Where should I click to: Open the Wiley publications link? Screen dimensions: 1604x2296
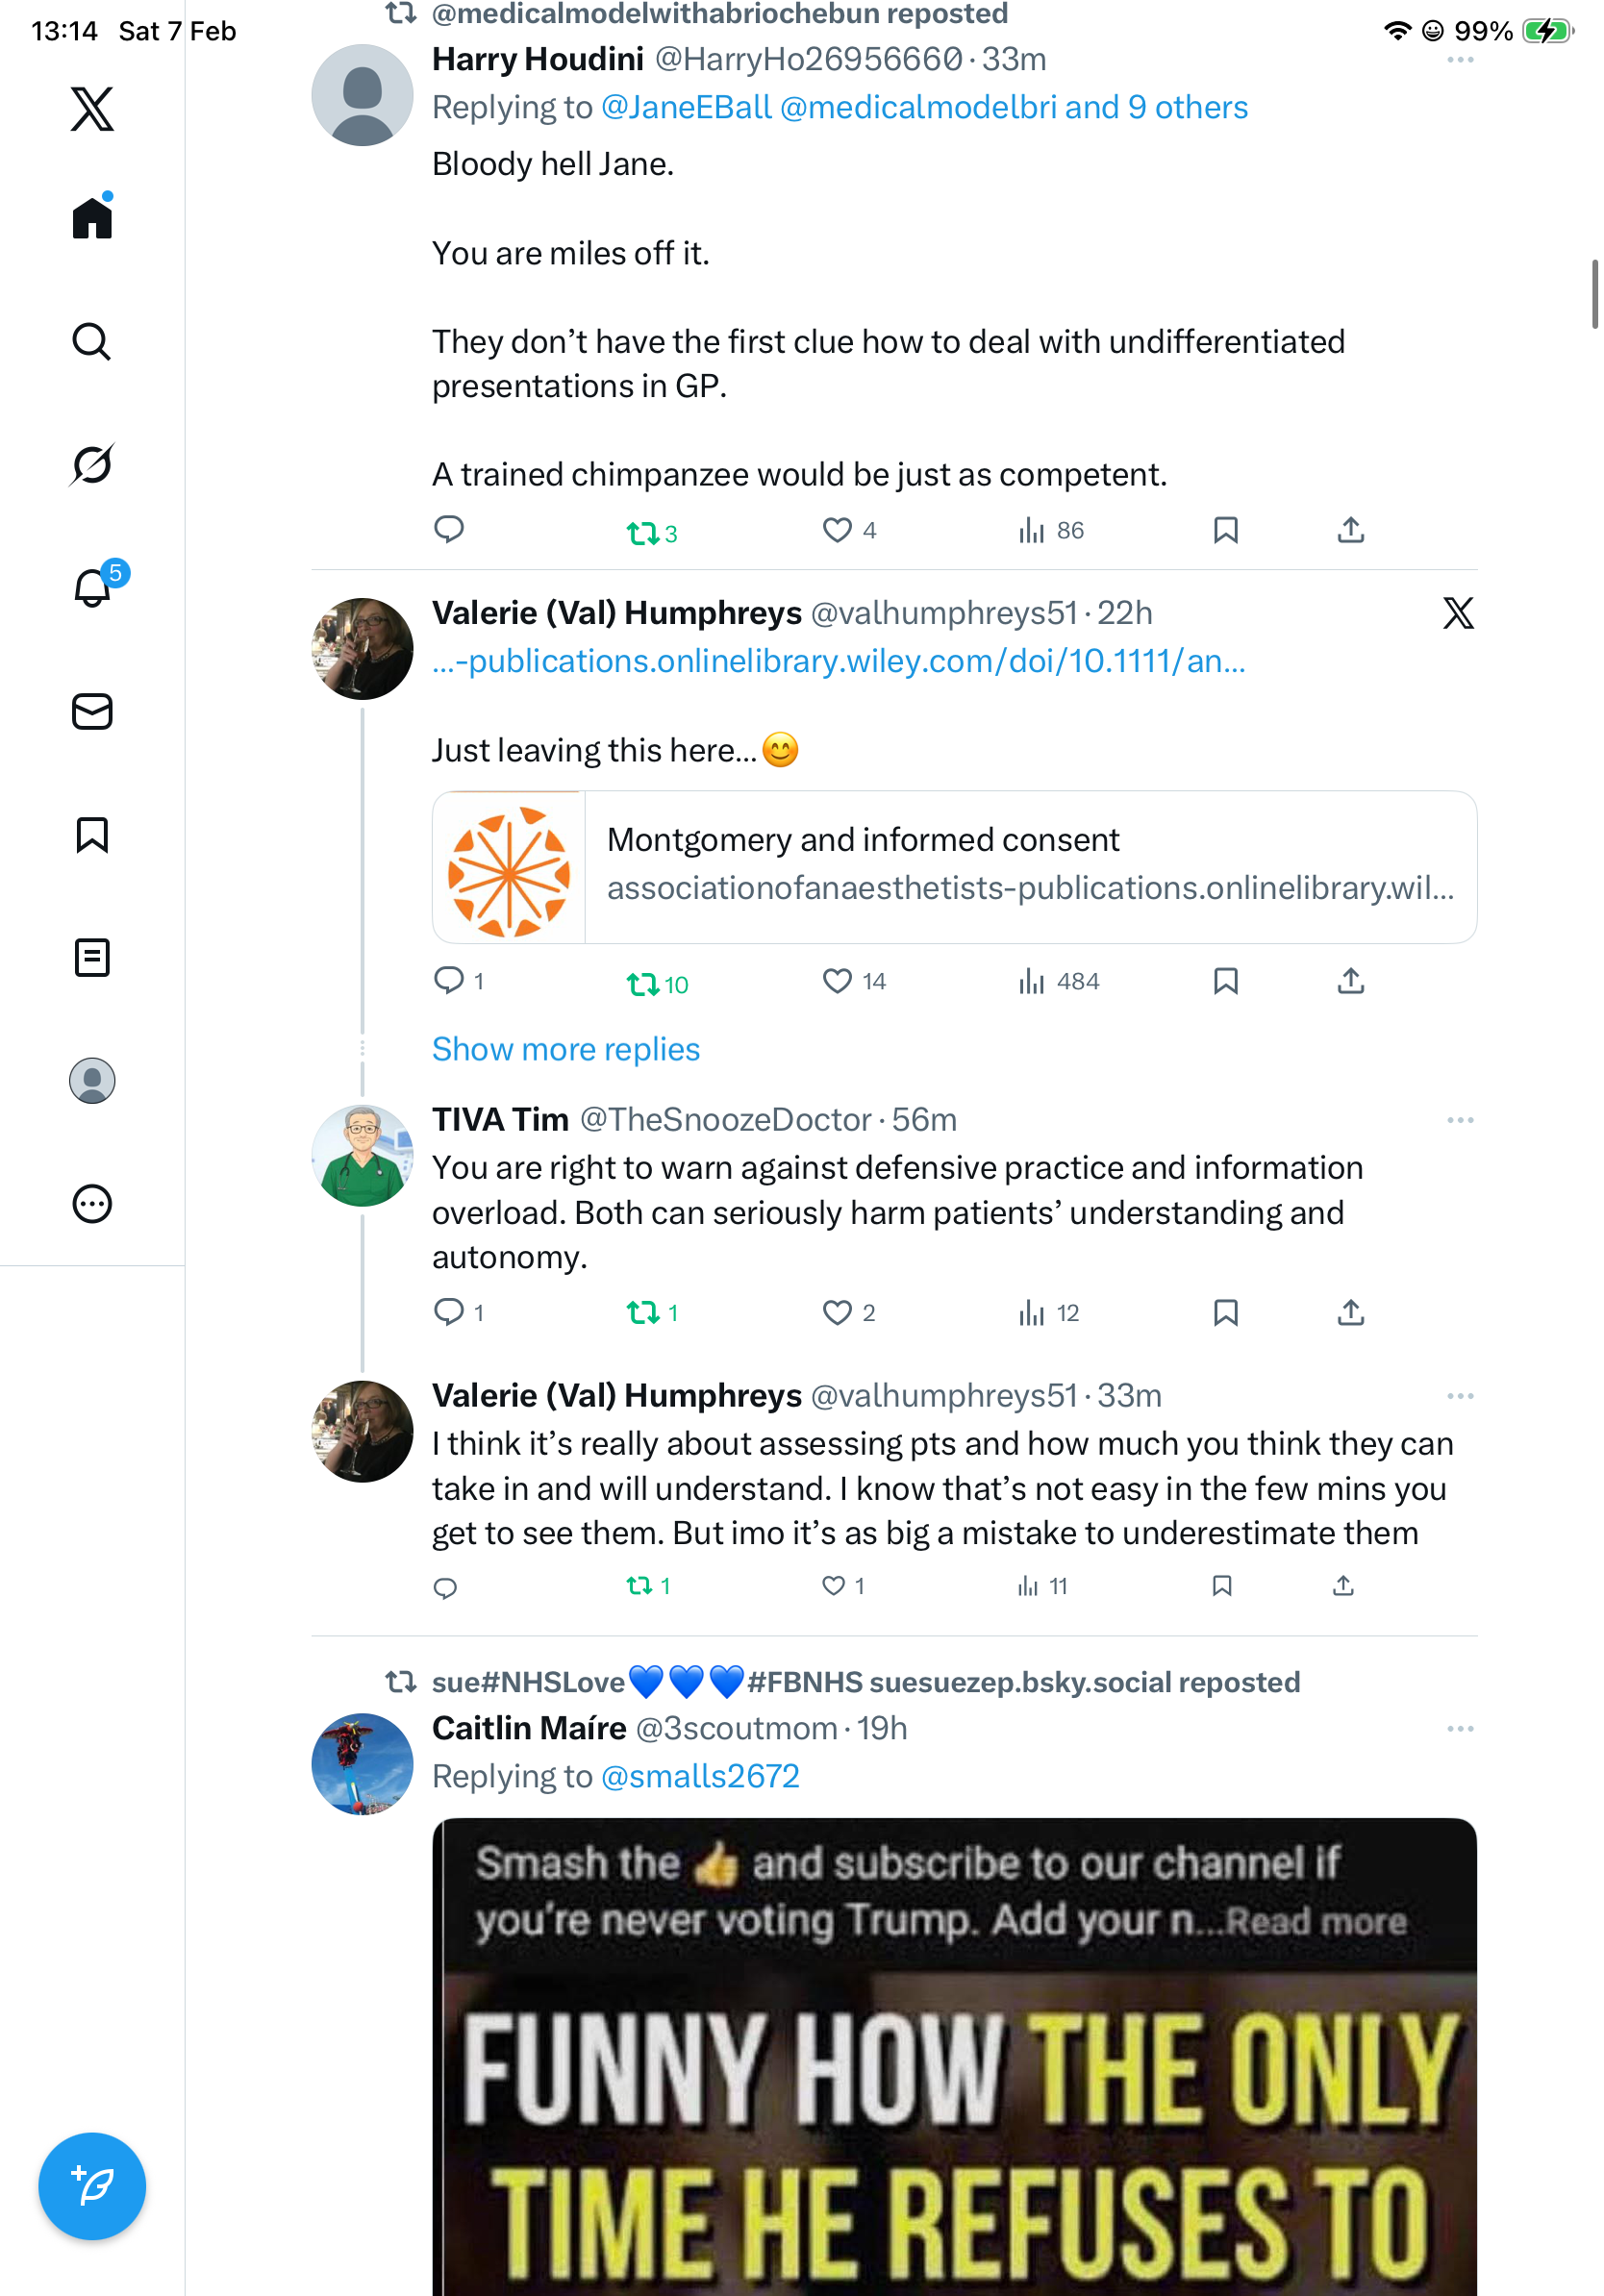(838, 661)
